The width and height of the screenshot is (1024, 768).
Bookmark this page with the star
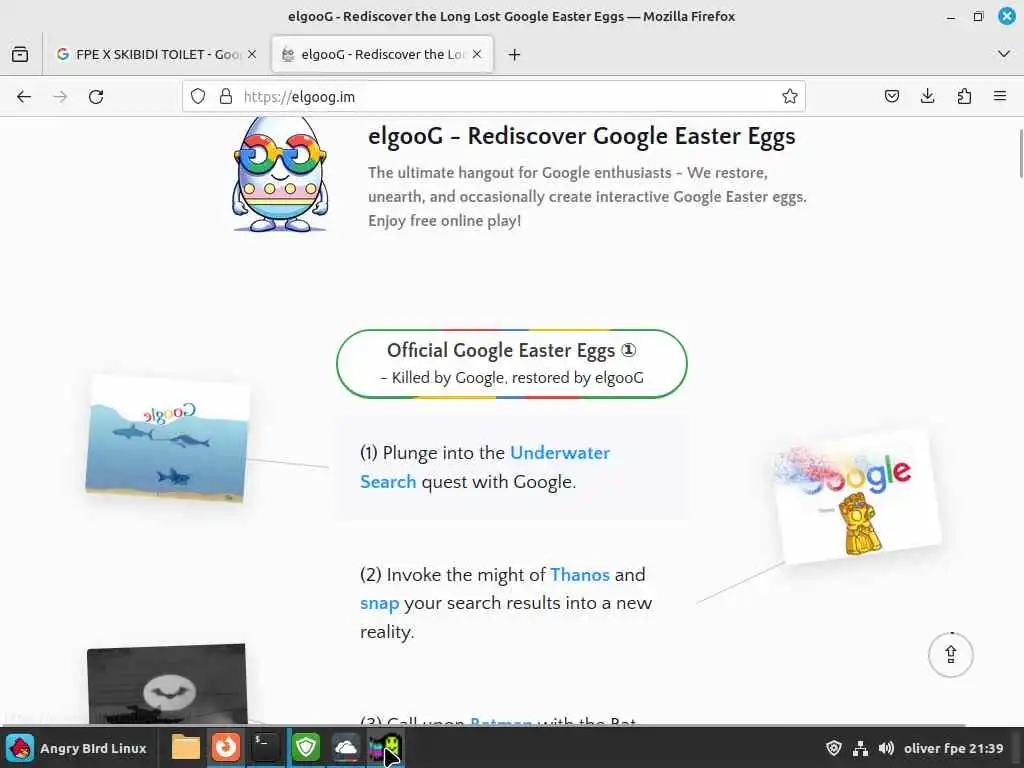790,97
